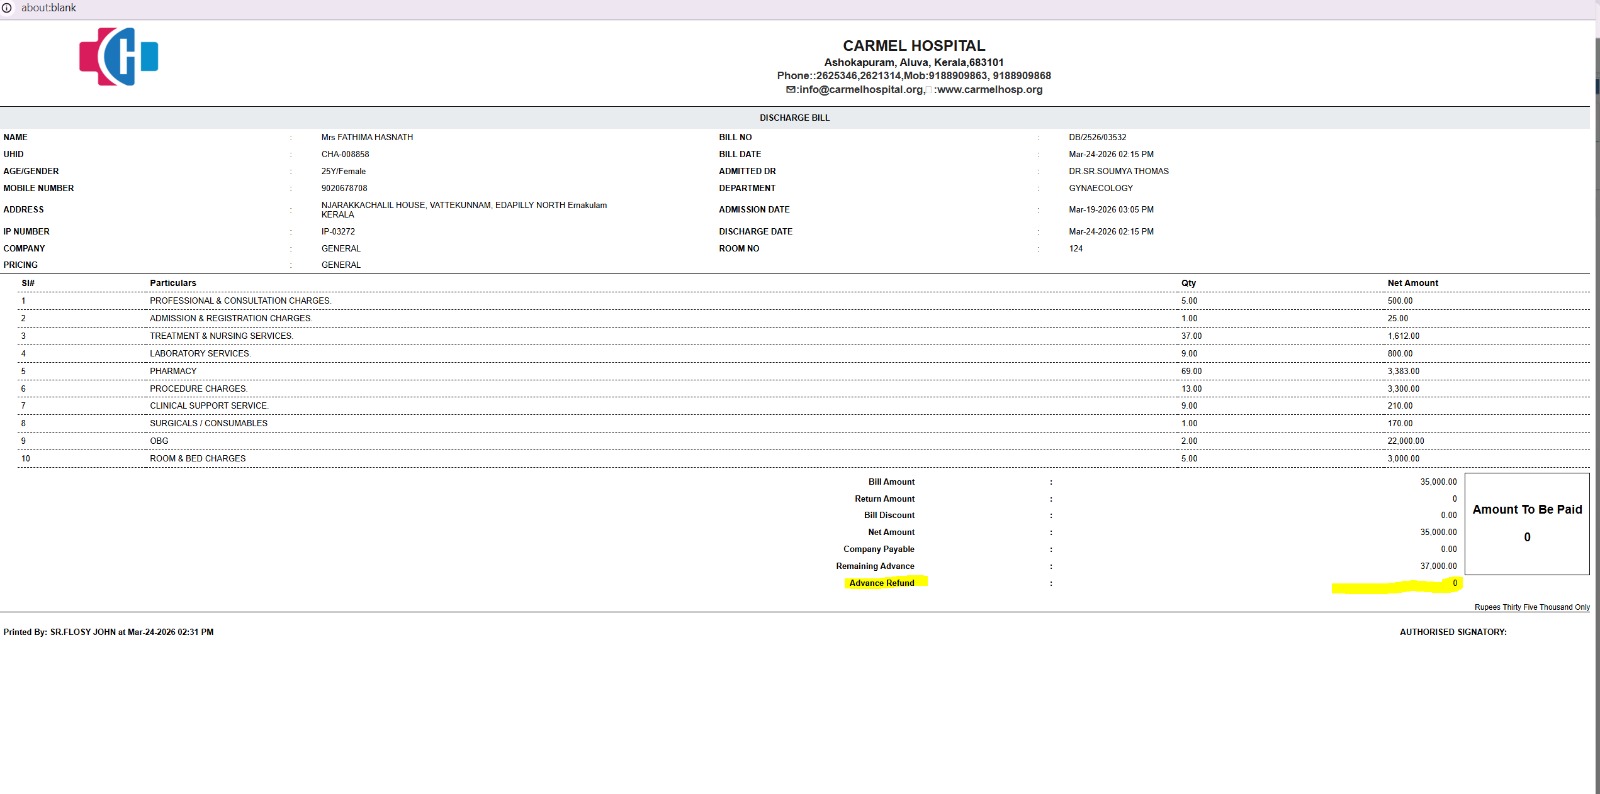Click the Particulars column header
Viewport: 1600px width, 794px height.
173,283
